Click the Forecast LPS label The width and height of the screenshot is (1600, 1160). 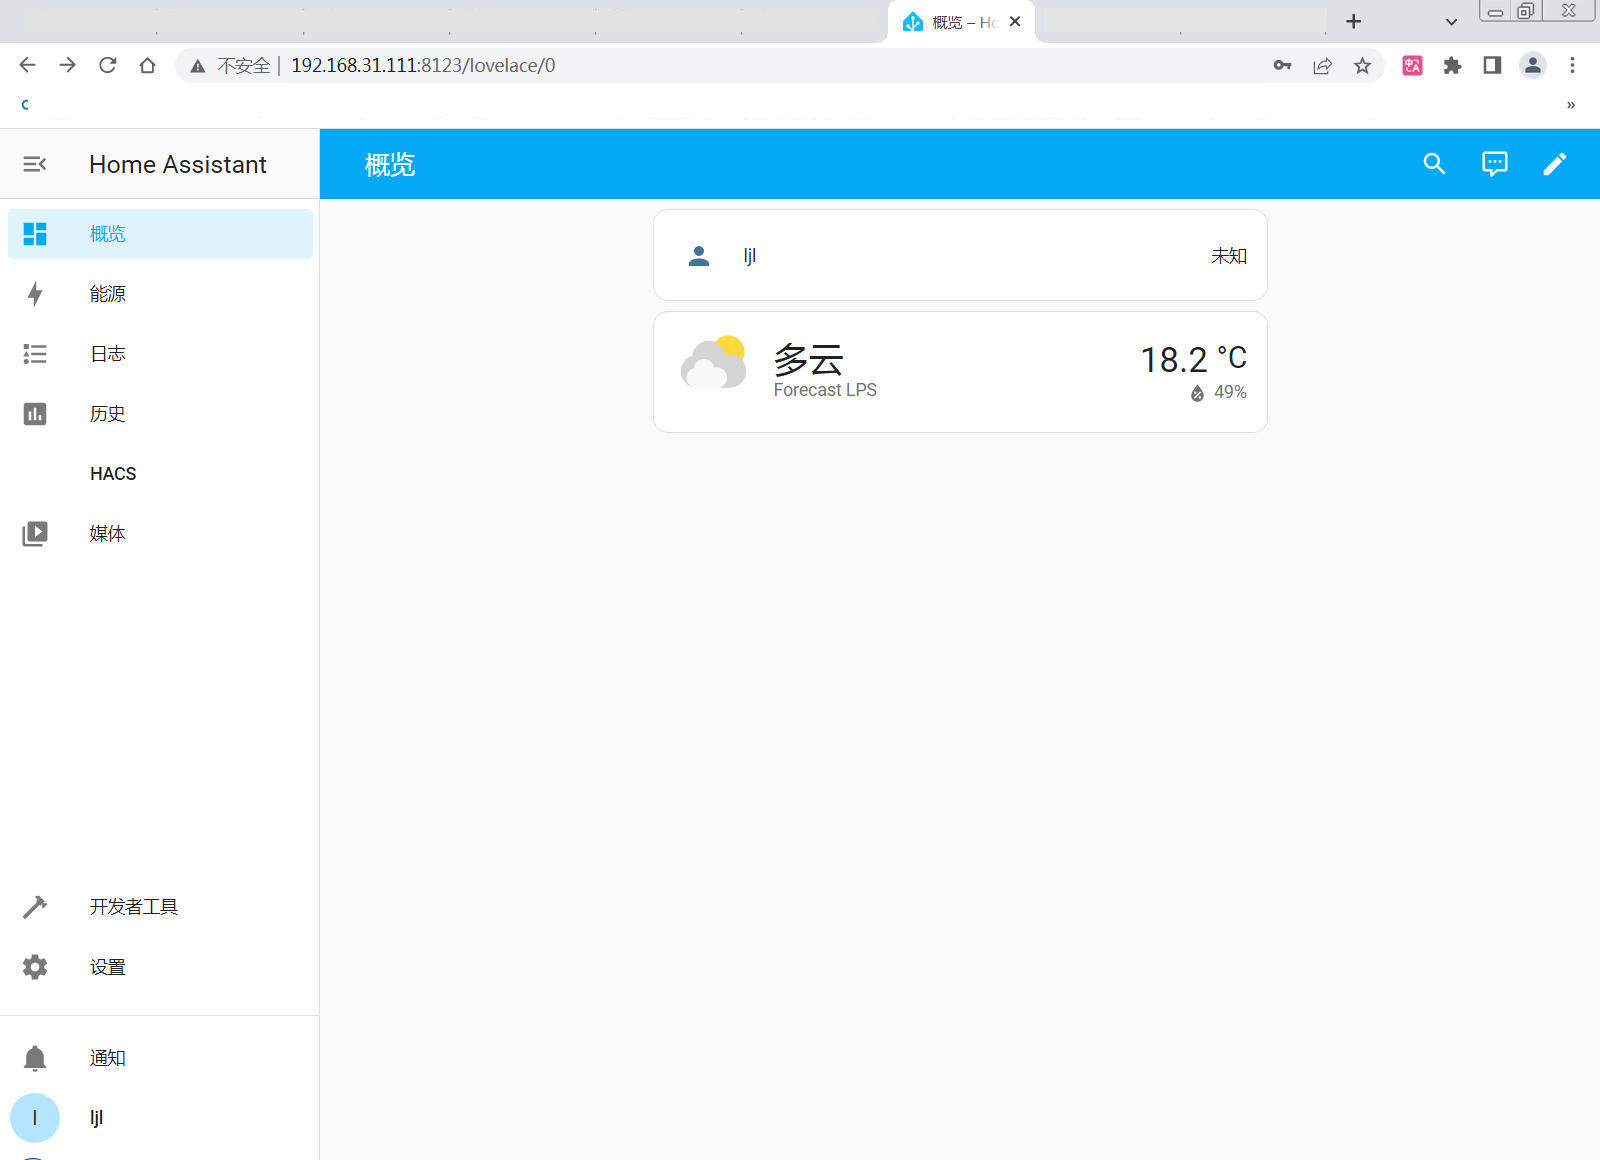click(x=825, y=390)
